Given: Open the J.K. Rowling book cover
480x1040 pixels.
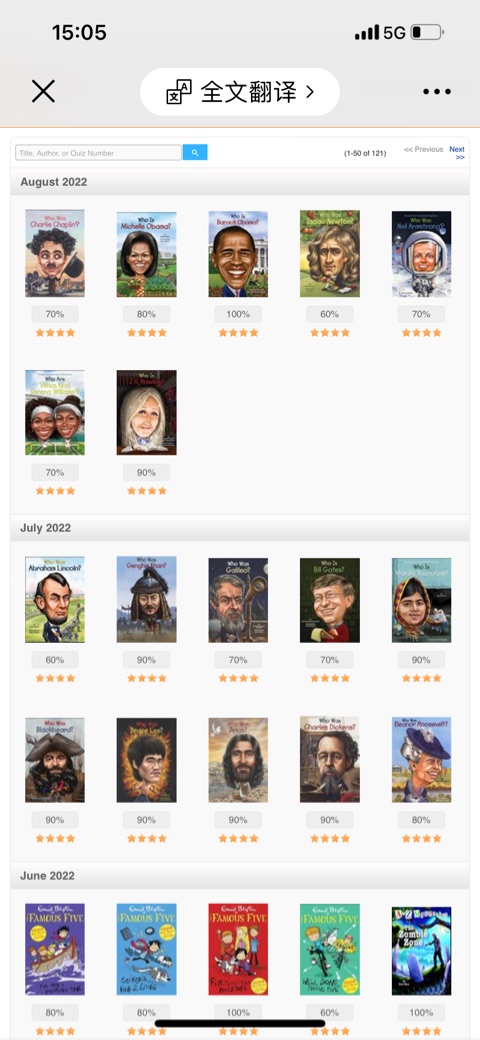Looking at the screenshot, I should coord(147,413).
